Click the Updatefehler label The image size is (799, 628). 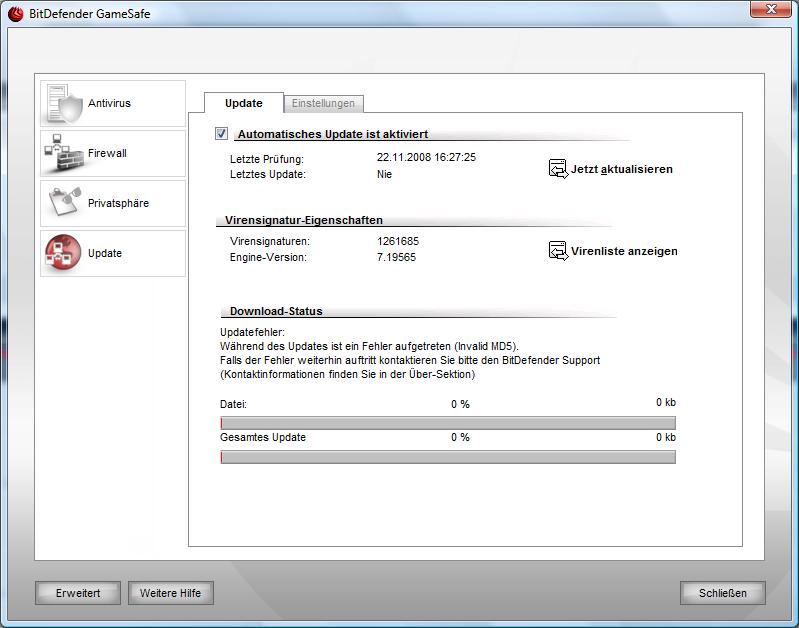(x=252, y=332)
